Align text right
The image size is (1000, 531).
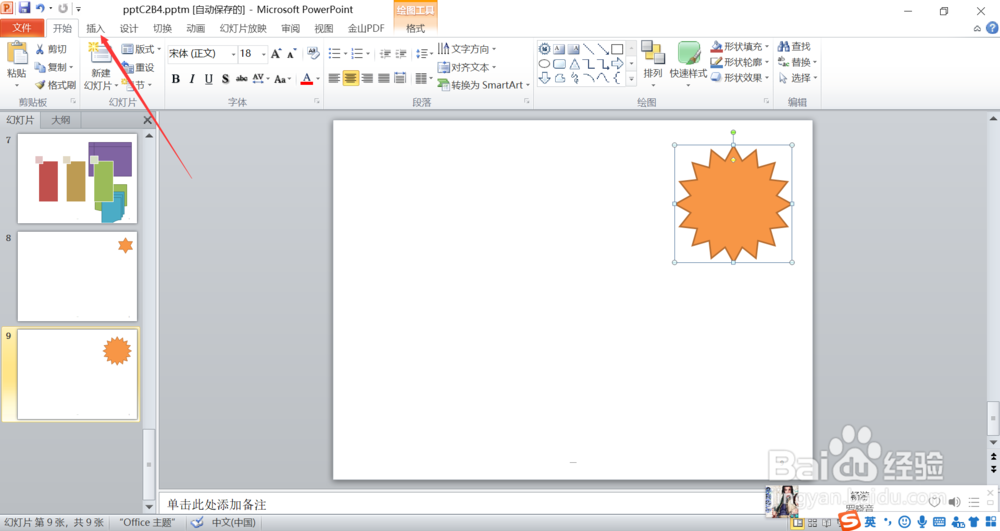tap(367, 78)
